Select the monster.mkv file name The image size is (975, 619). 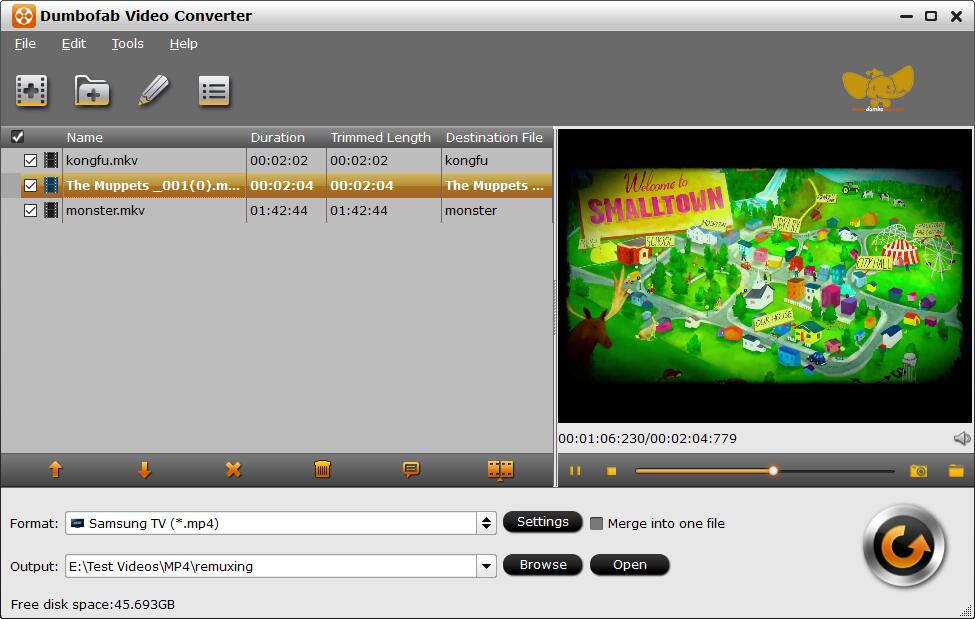pyautogui.click(x=105, y=210)
